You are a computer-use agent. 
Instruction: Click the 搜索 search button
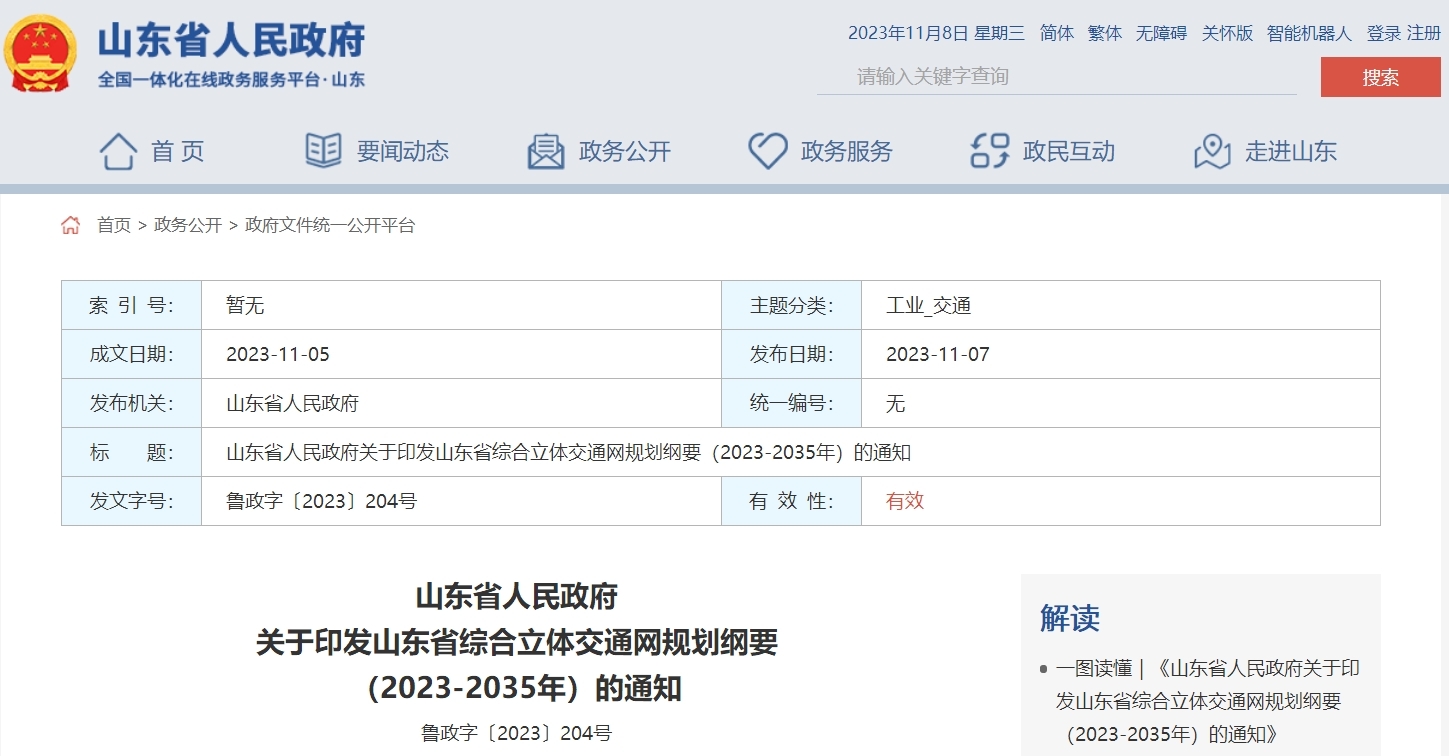pos(1381,76)
